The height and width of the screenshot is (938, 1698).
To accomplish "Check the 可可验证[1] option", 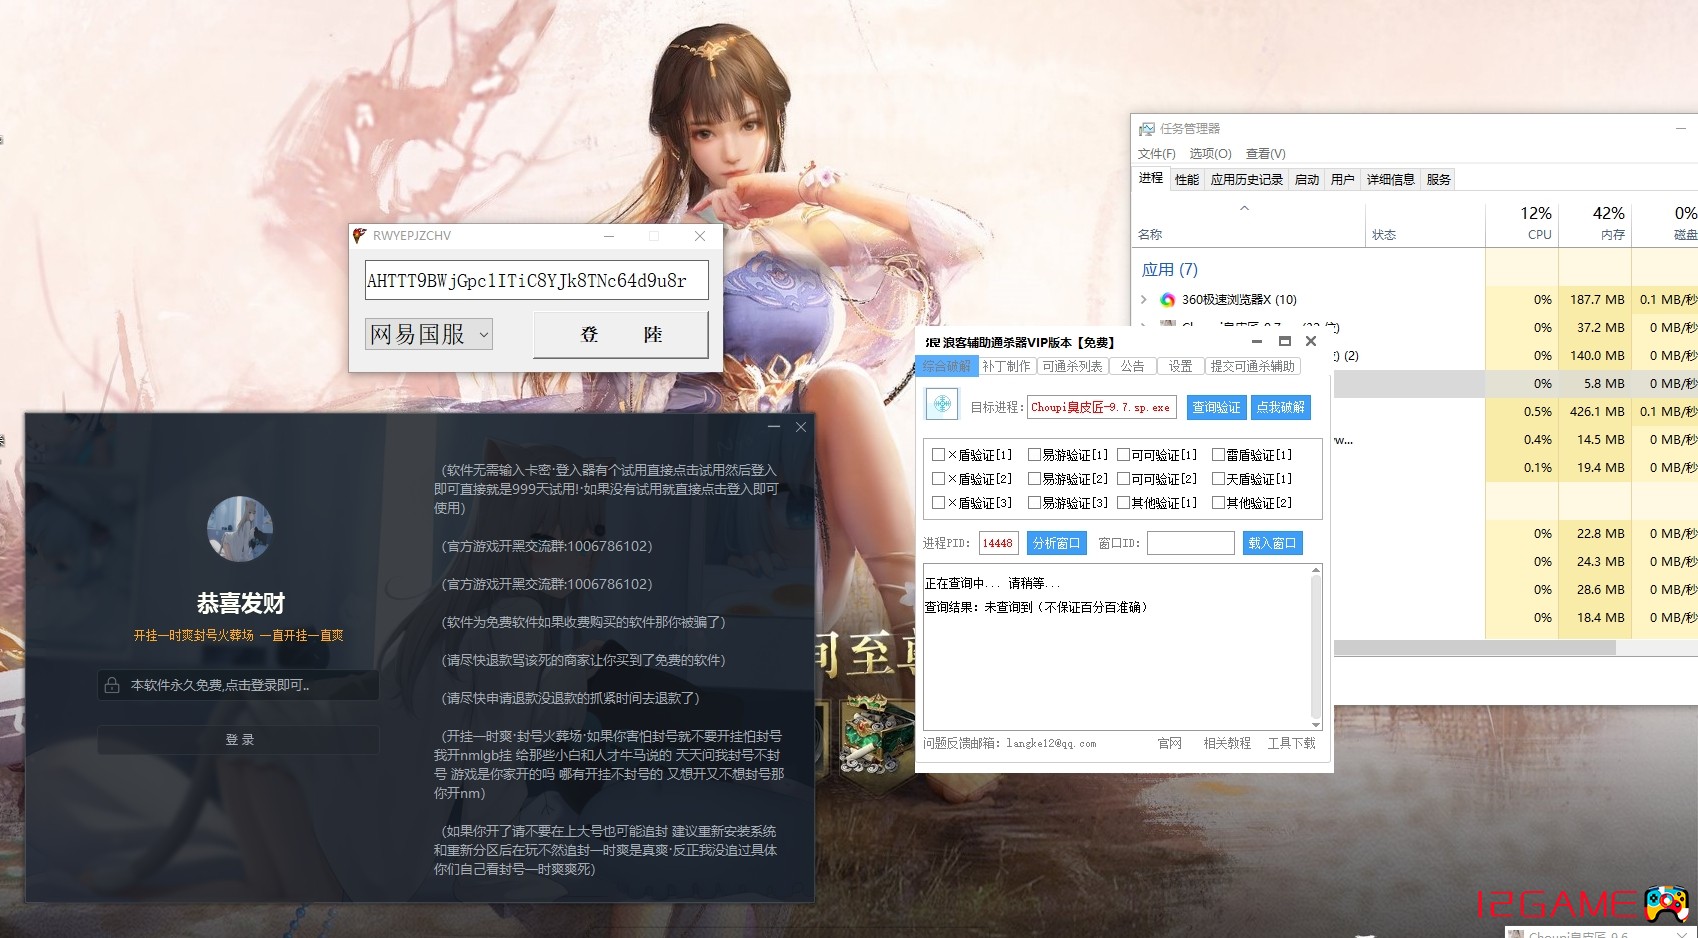I will [1123, 455].
